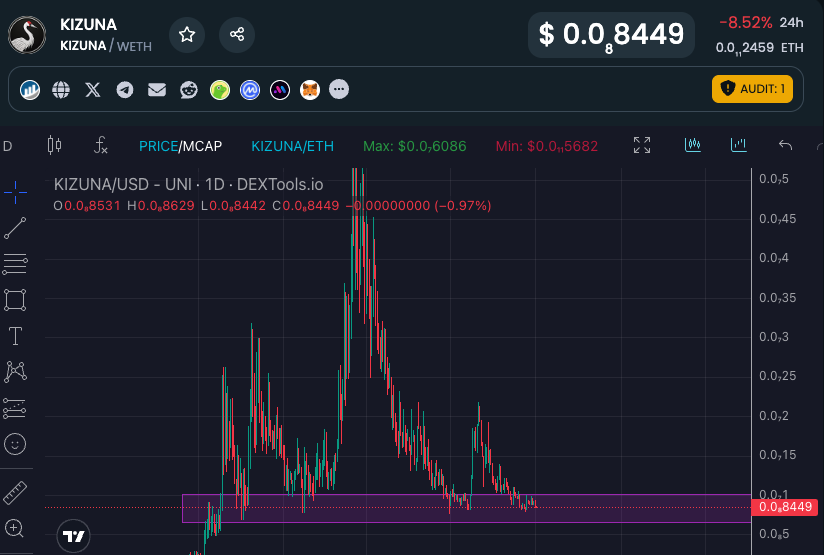This screenshot has height=555, width=824.
Task: Add KIZUNA to favorites with star icon
Action: 187,35
